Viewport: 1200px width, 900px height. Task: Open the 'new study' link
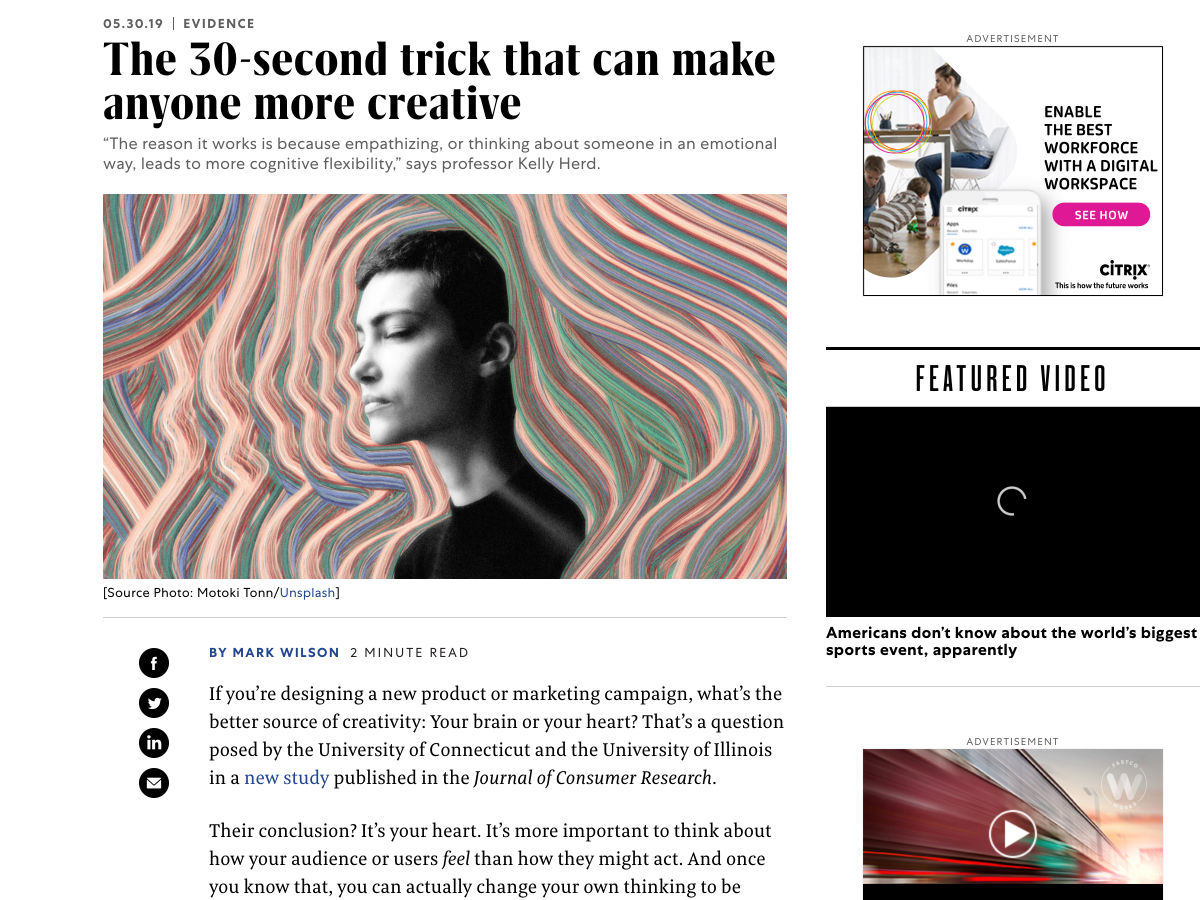(x=286, y=777)
